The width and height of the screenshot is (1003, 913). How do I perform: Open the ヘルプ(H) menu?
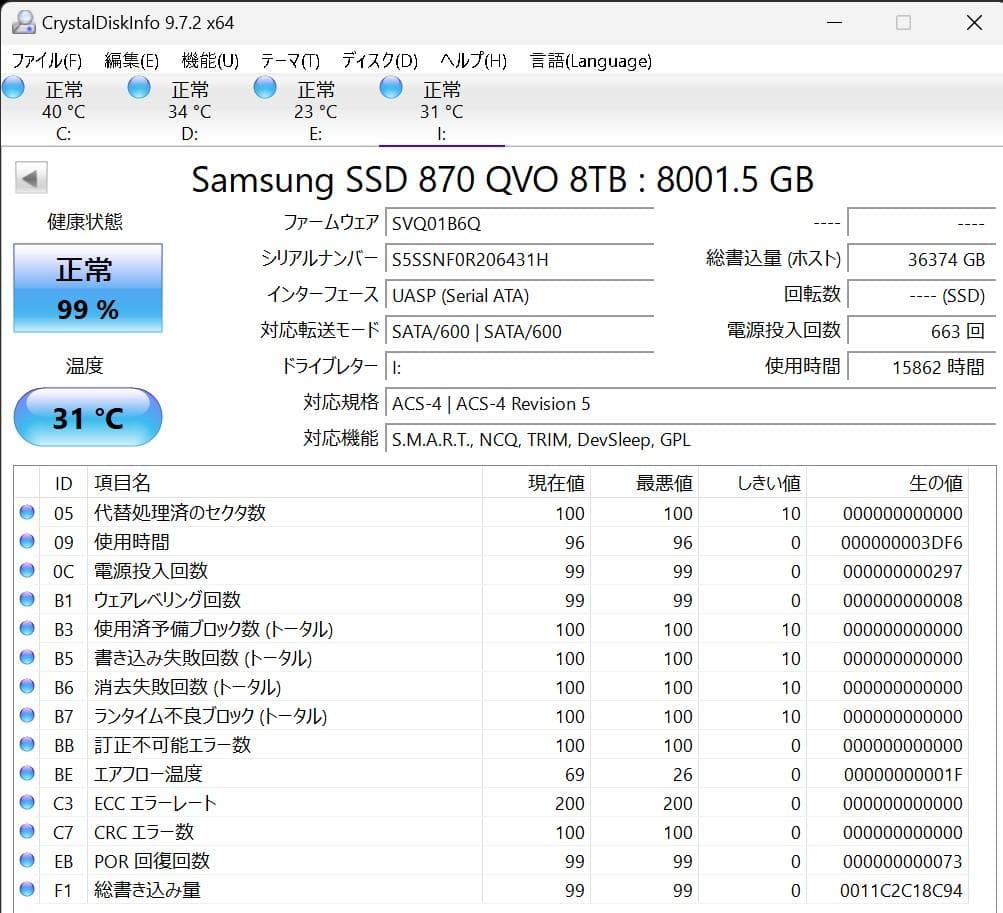click(x=470, y=60)
